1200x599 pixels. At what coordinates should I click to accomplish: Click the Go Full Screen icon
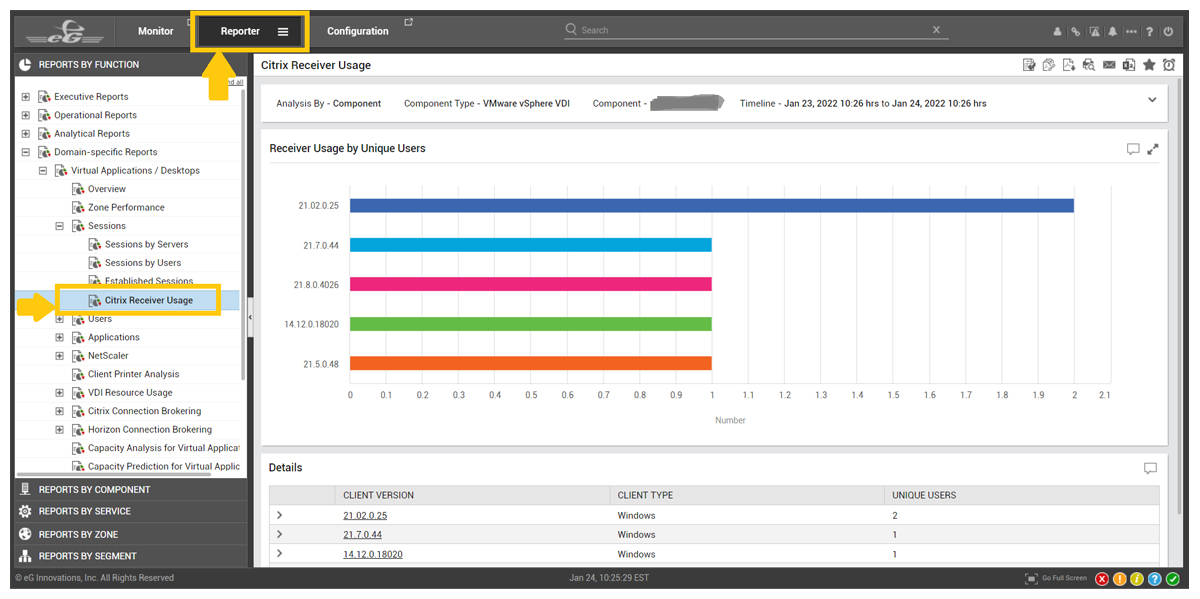(x=1031, y=579)
